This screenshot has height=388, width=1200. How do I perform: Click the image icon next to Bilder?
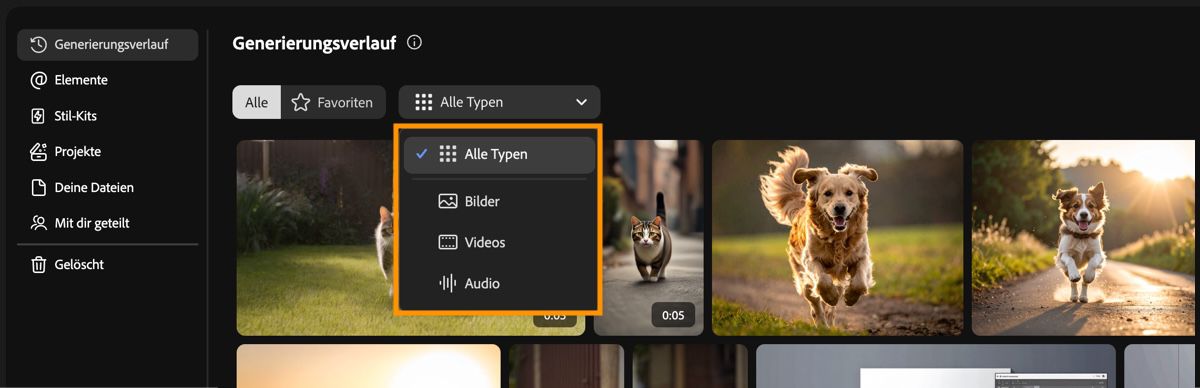coord(448,201)
